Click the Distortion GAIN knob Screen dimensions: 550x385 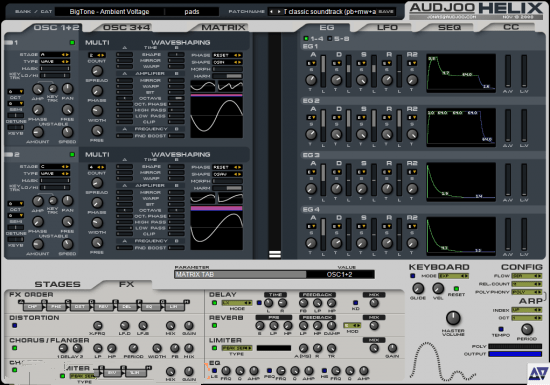coord(189,325)
